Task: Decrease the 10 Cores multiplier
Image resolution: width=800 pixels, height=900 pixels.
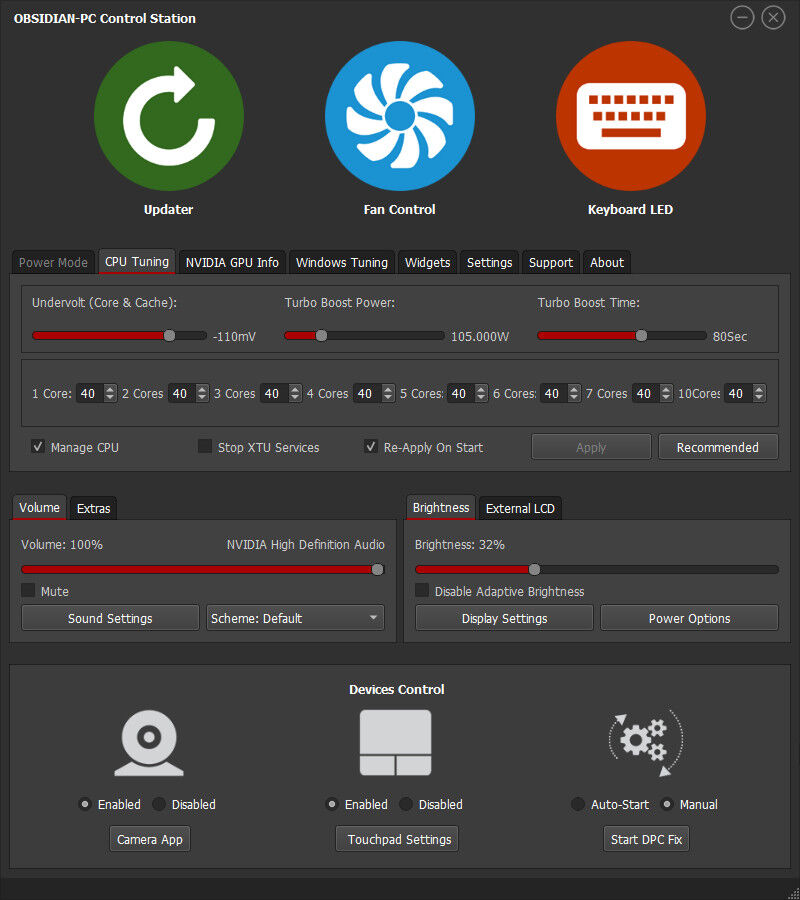Action: pos(759,398)
